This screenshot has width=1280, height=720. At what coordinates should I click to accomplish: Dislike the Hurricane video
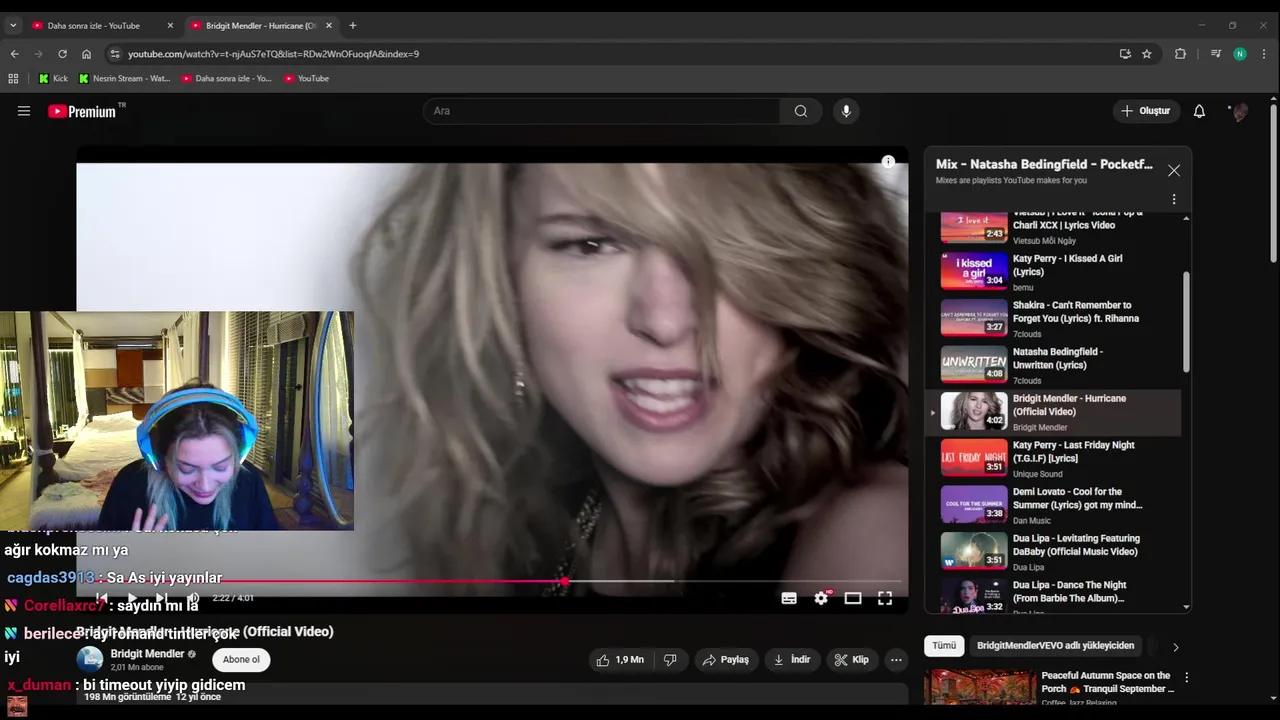tap(670, 660)
